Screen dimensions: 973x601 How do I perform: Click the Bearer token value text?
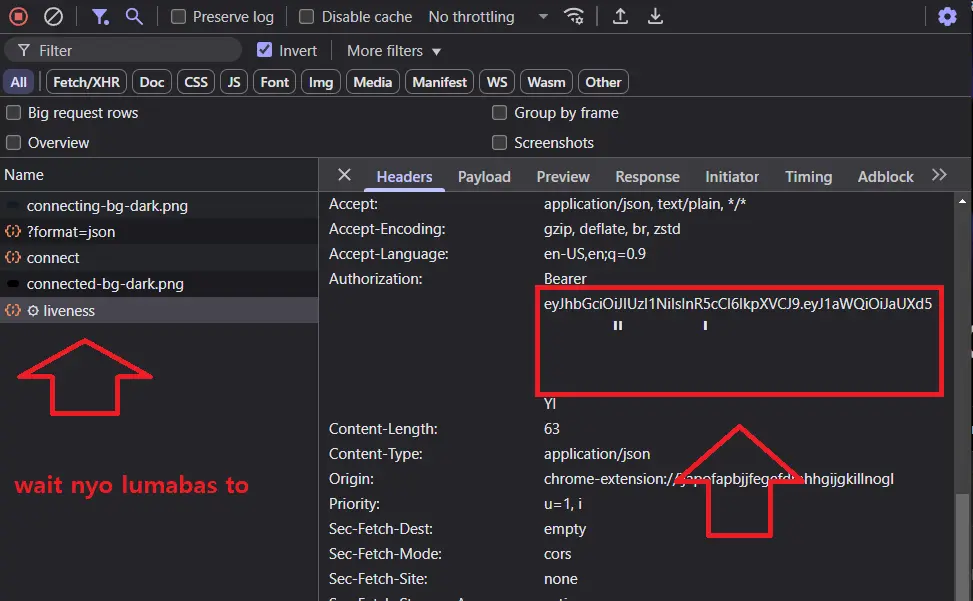738,303
